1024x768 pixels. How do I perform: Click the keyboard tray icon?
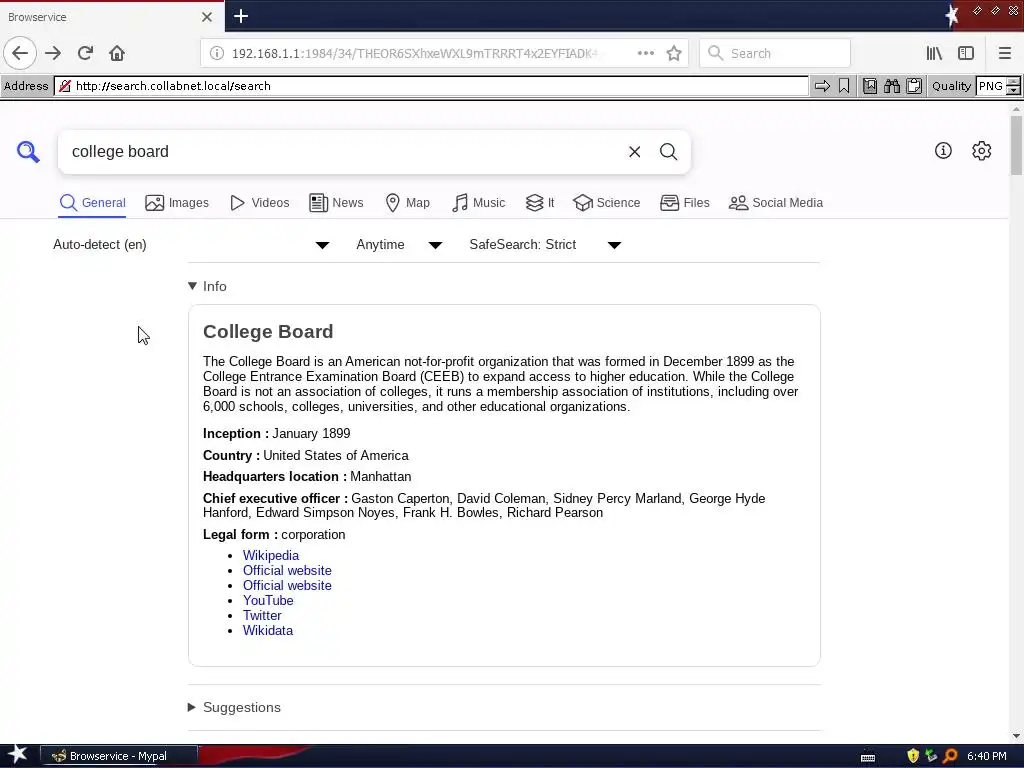pos(868,757)
